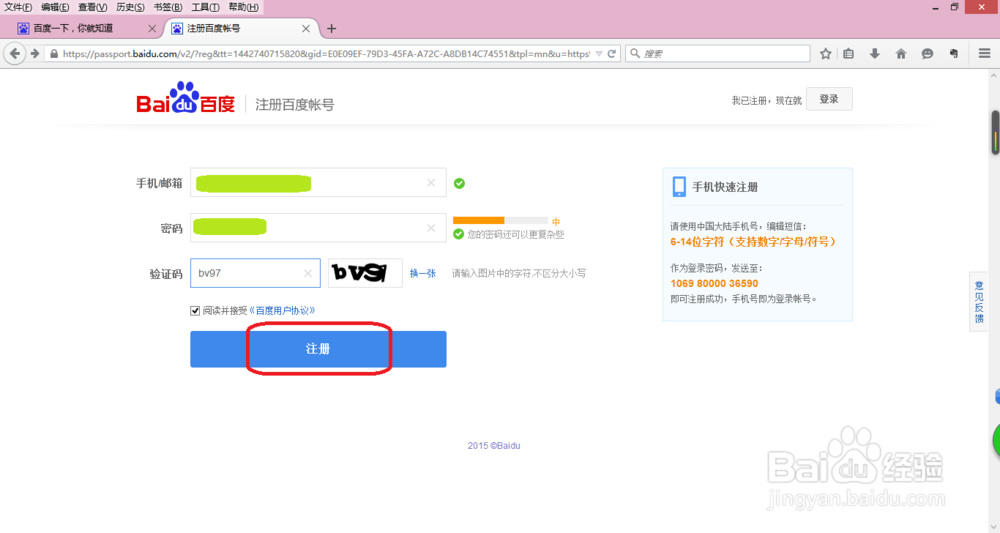Open a new tab with plus button
Screen dimensions: 1000x533
(331, 29)
